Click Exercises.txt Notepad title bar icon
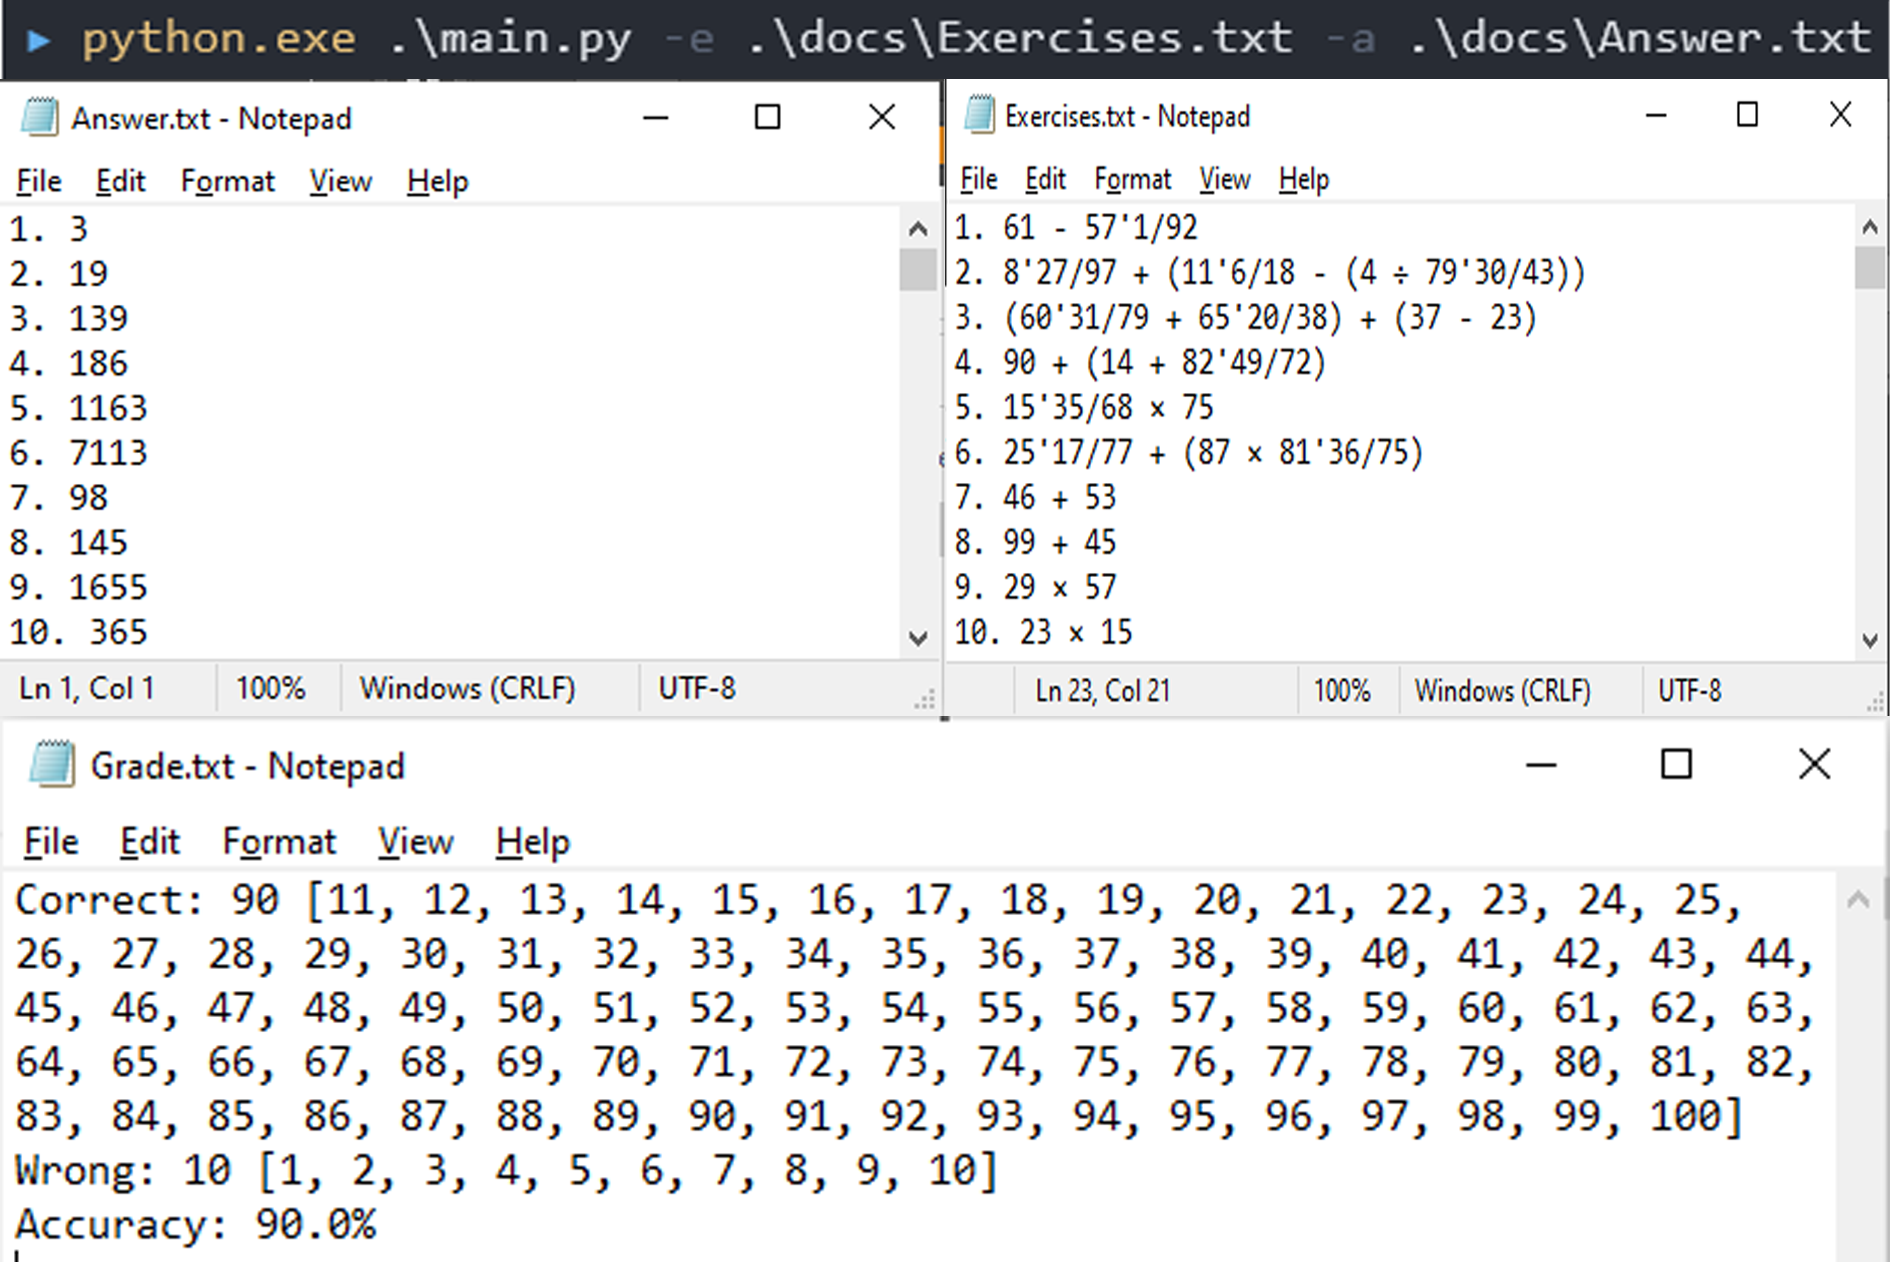Screen dimensions: 1890x1262 [979, 115]
